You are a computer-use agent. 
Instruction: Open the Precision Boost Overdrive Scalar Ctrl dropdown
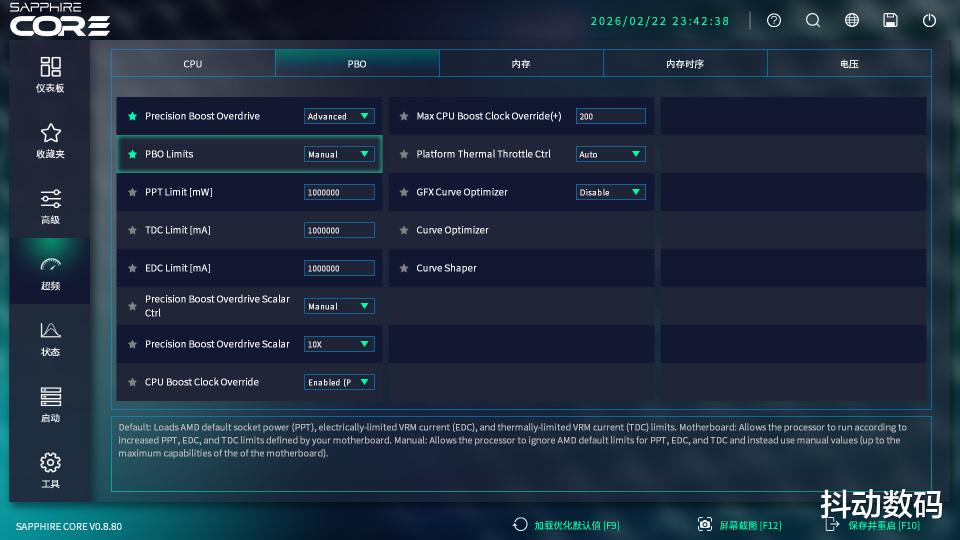click(x=339, y=306)
